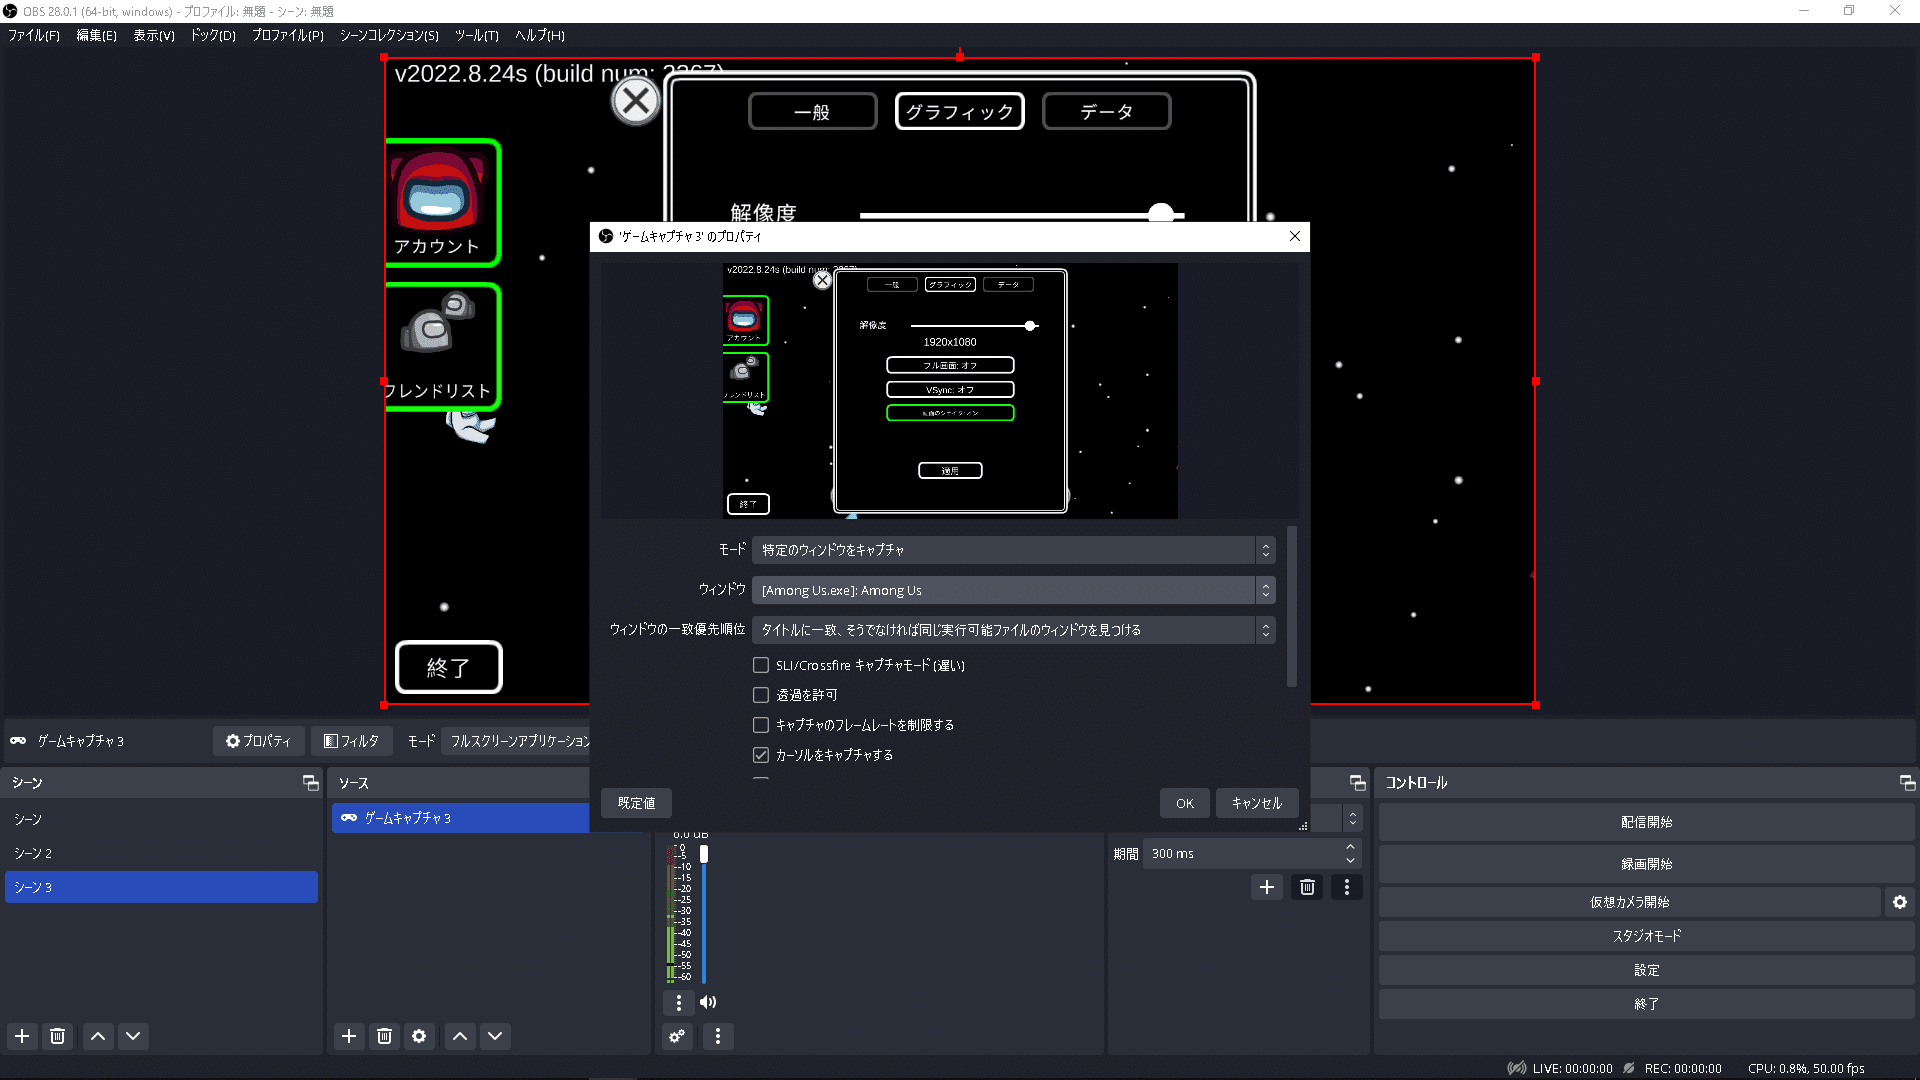Move source up with arrow icon

(460, 1036)
